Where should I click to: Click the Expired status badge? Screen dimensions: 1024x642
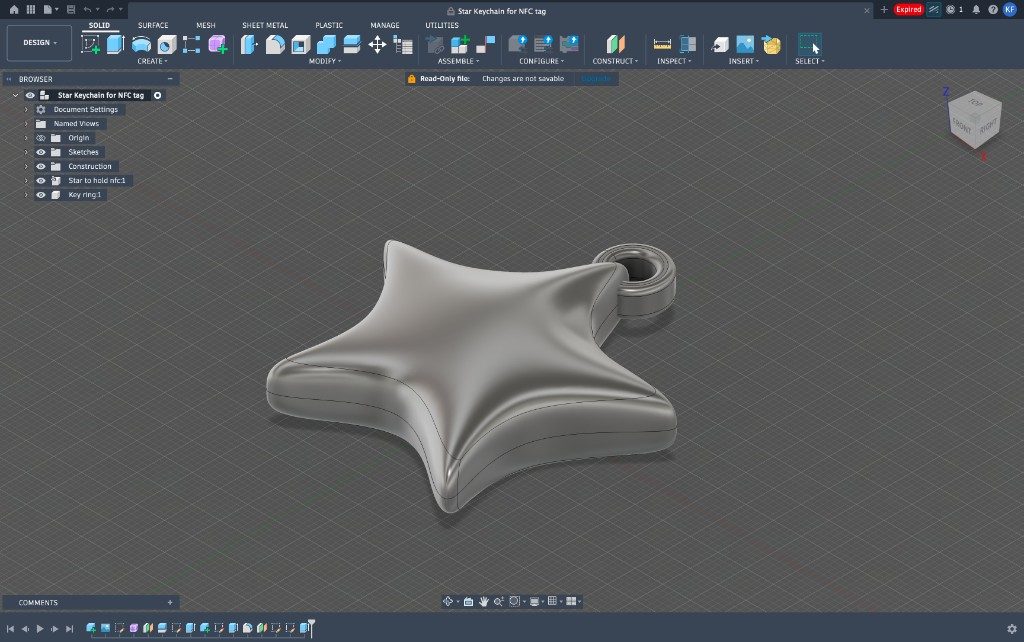tap(908, 10)
